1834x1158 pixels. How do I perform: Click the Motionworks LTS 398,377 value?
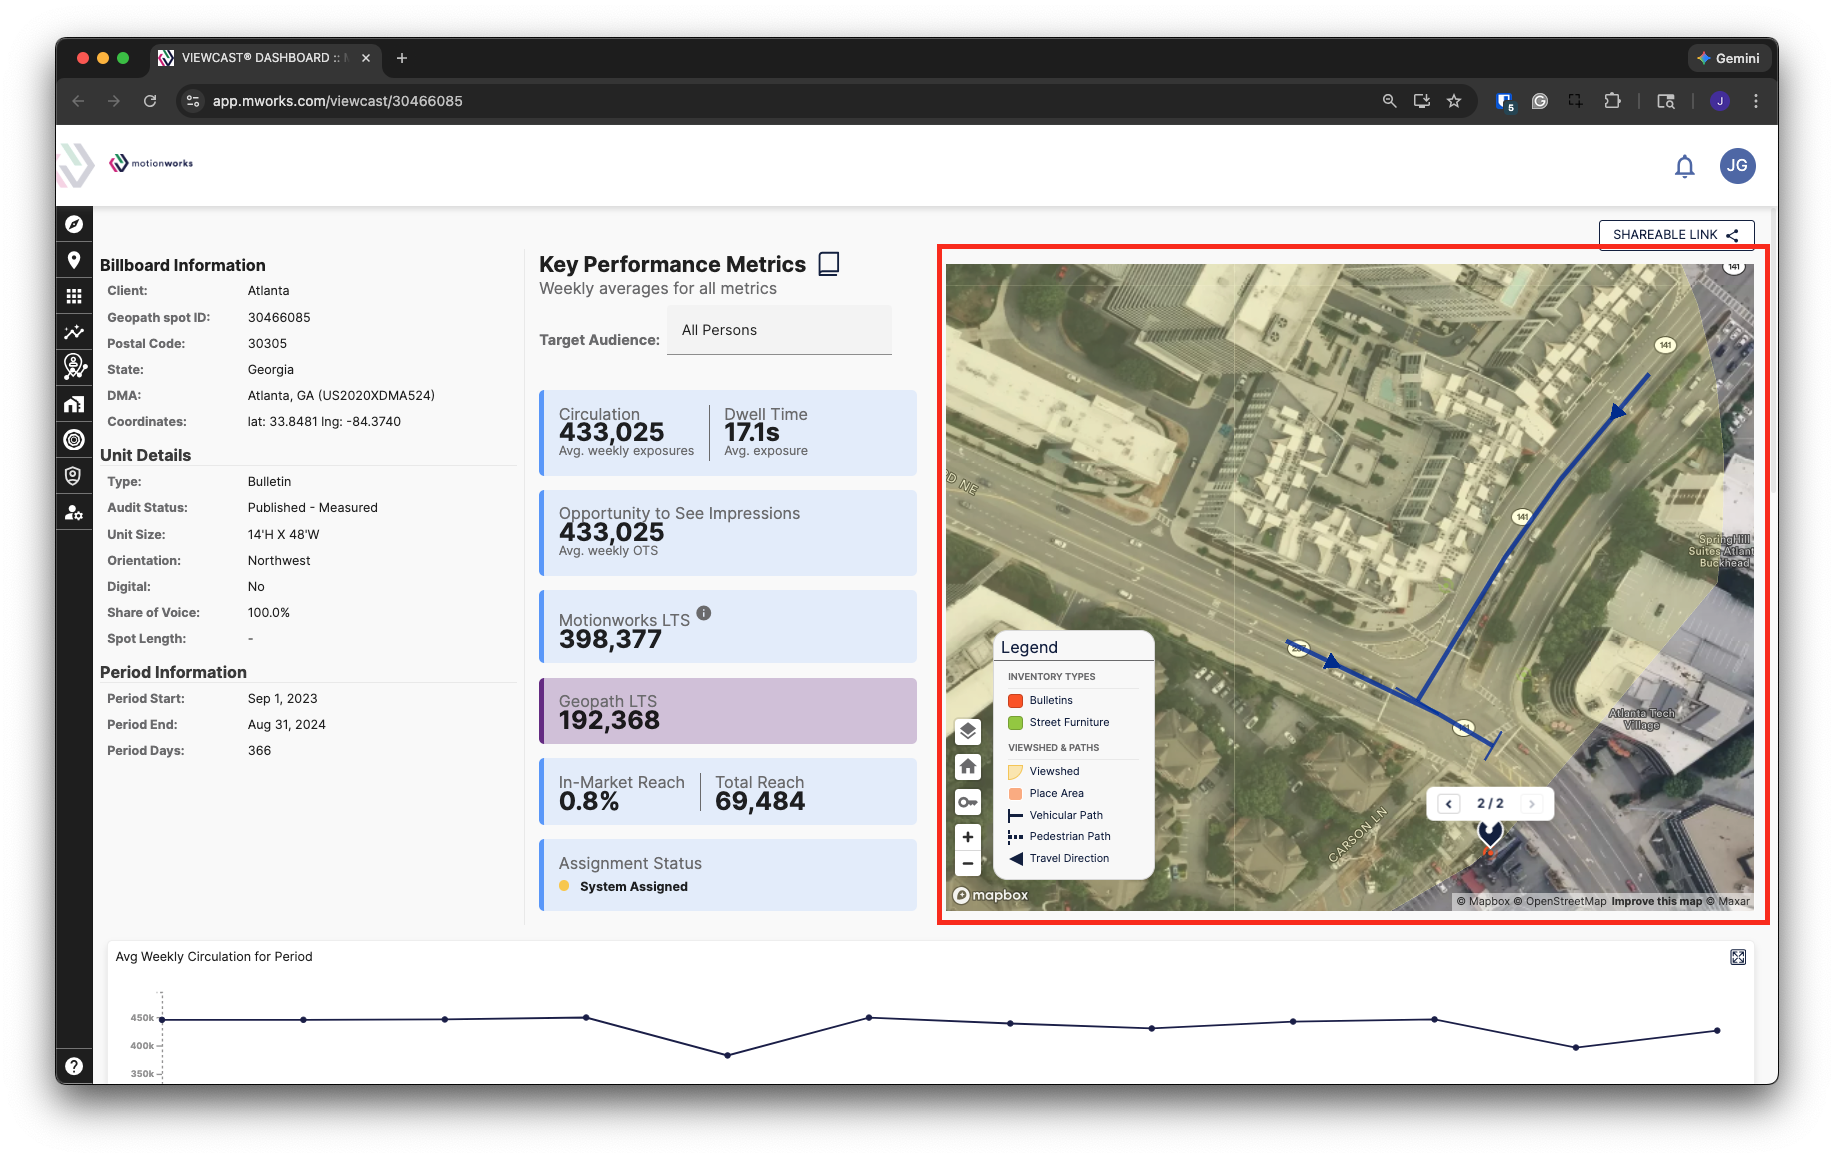click(610, 639)
